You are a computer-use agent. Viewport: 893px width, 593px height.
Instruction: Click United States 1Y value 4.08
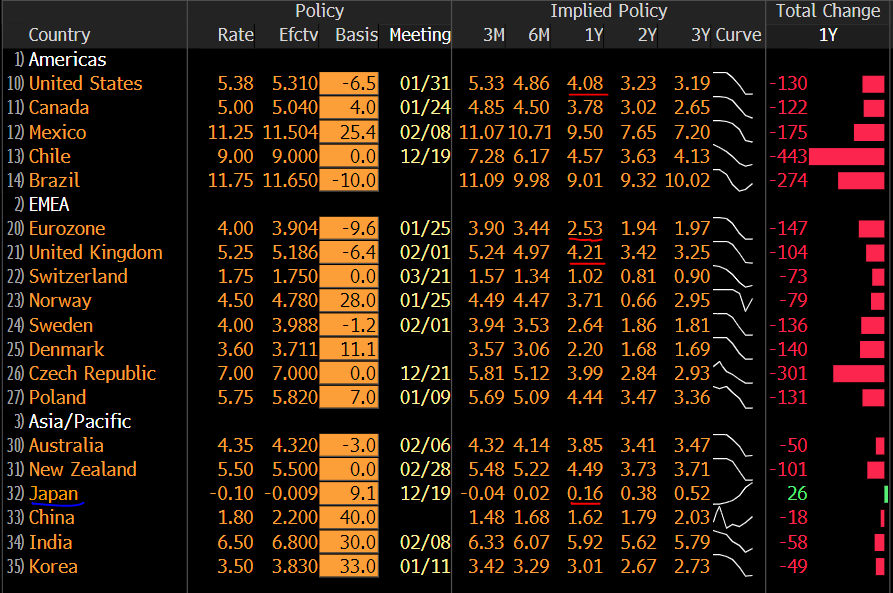pos(585,84)
